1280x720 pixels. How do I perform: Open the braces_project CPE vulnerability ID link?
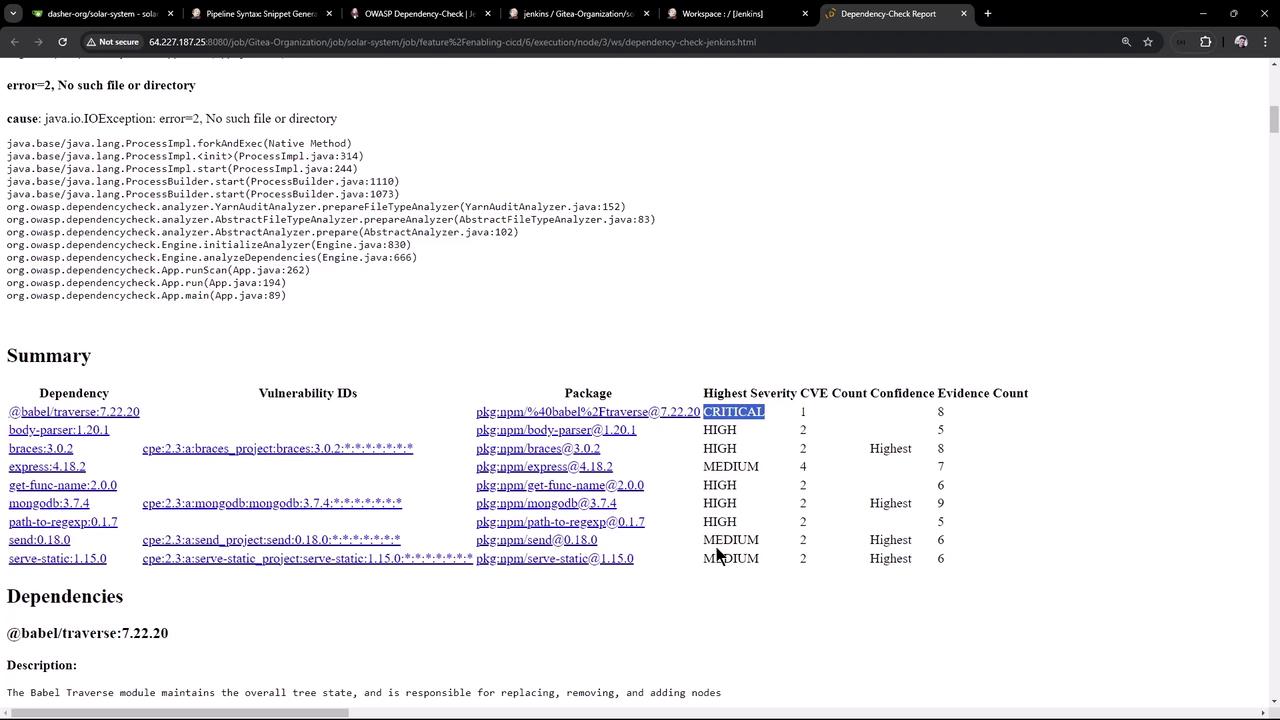pyautogui.click(x=277, y=449)
